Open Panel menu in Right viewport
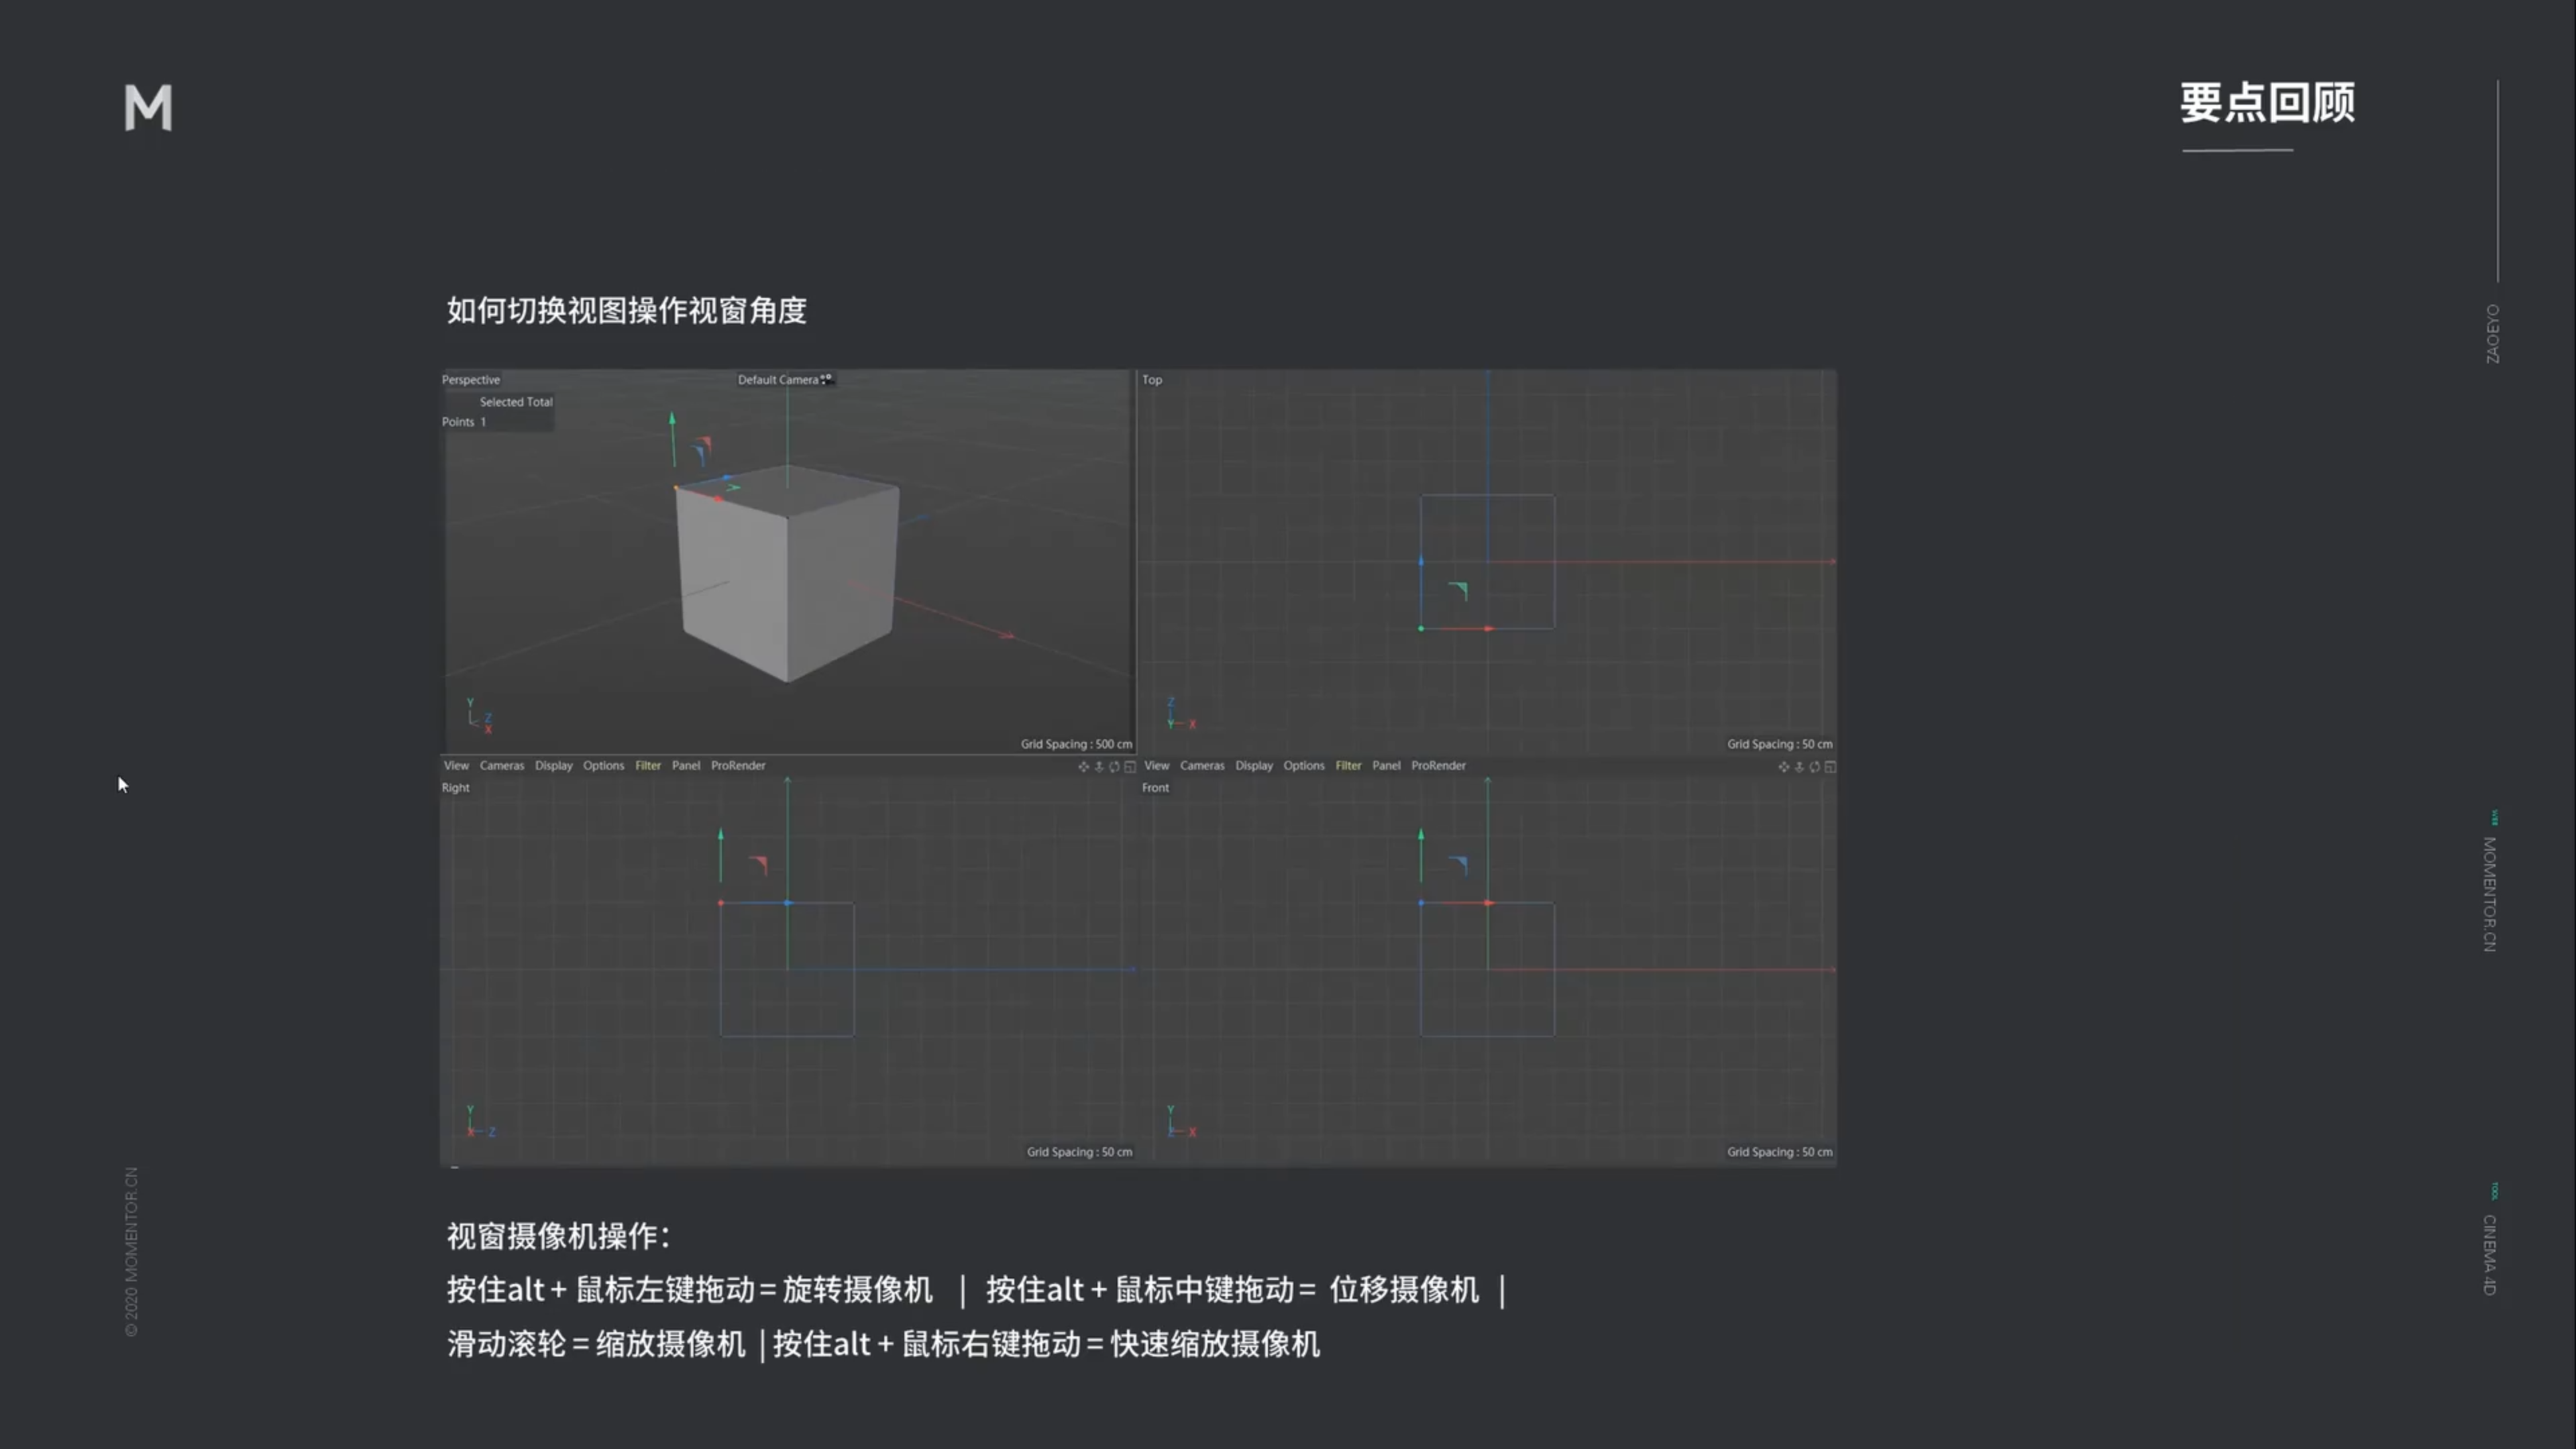 686,766
